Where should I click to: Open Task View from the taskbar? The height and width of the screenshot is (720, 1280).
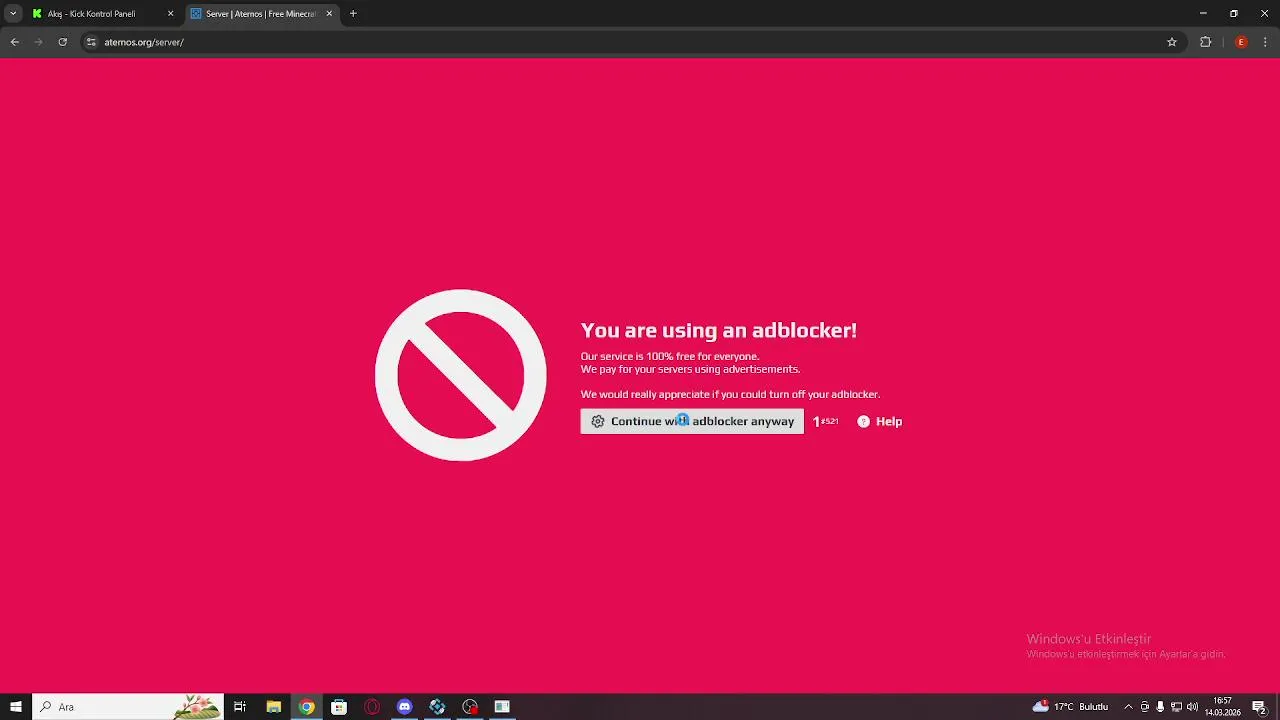coord(240,707)
